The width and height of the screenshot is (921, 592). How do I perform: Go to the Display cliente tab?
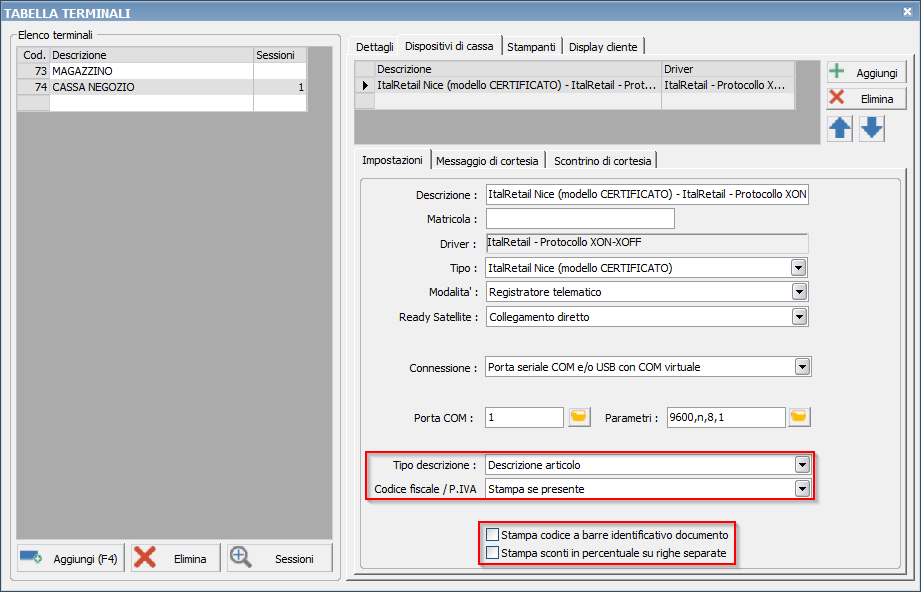(x=605, y=46)
